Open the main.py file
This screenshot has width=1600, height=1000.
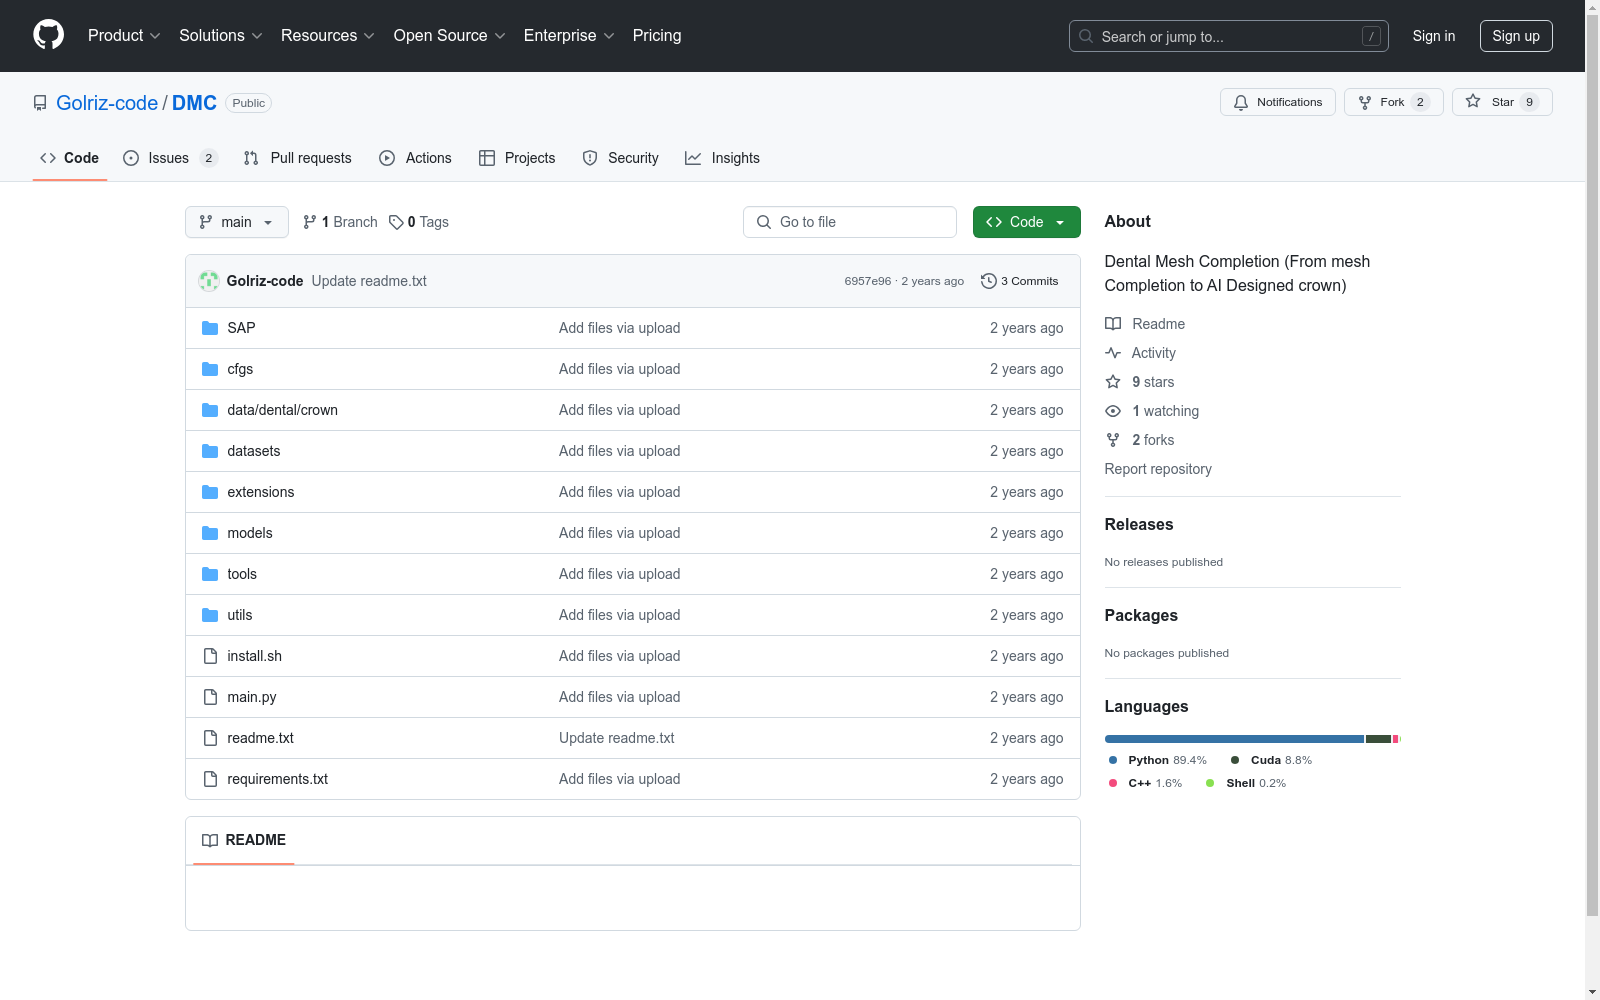(252, 697)
